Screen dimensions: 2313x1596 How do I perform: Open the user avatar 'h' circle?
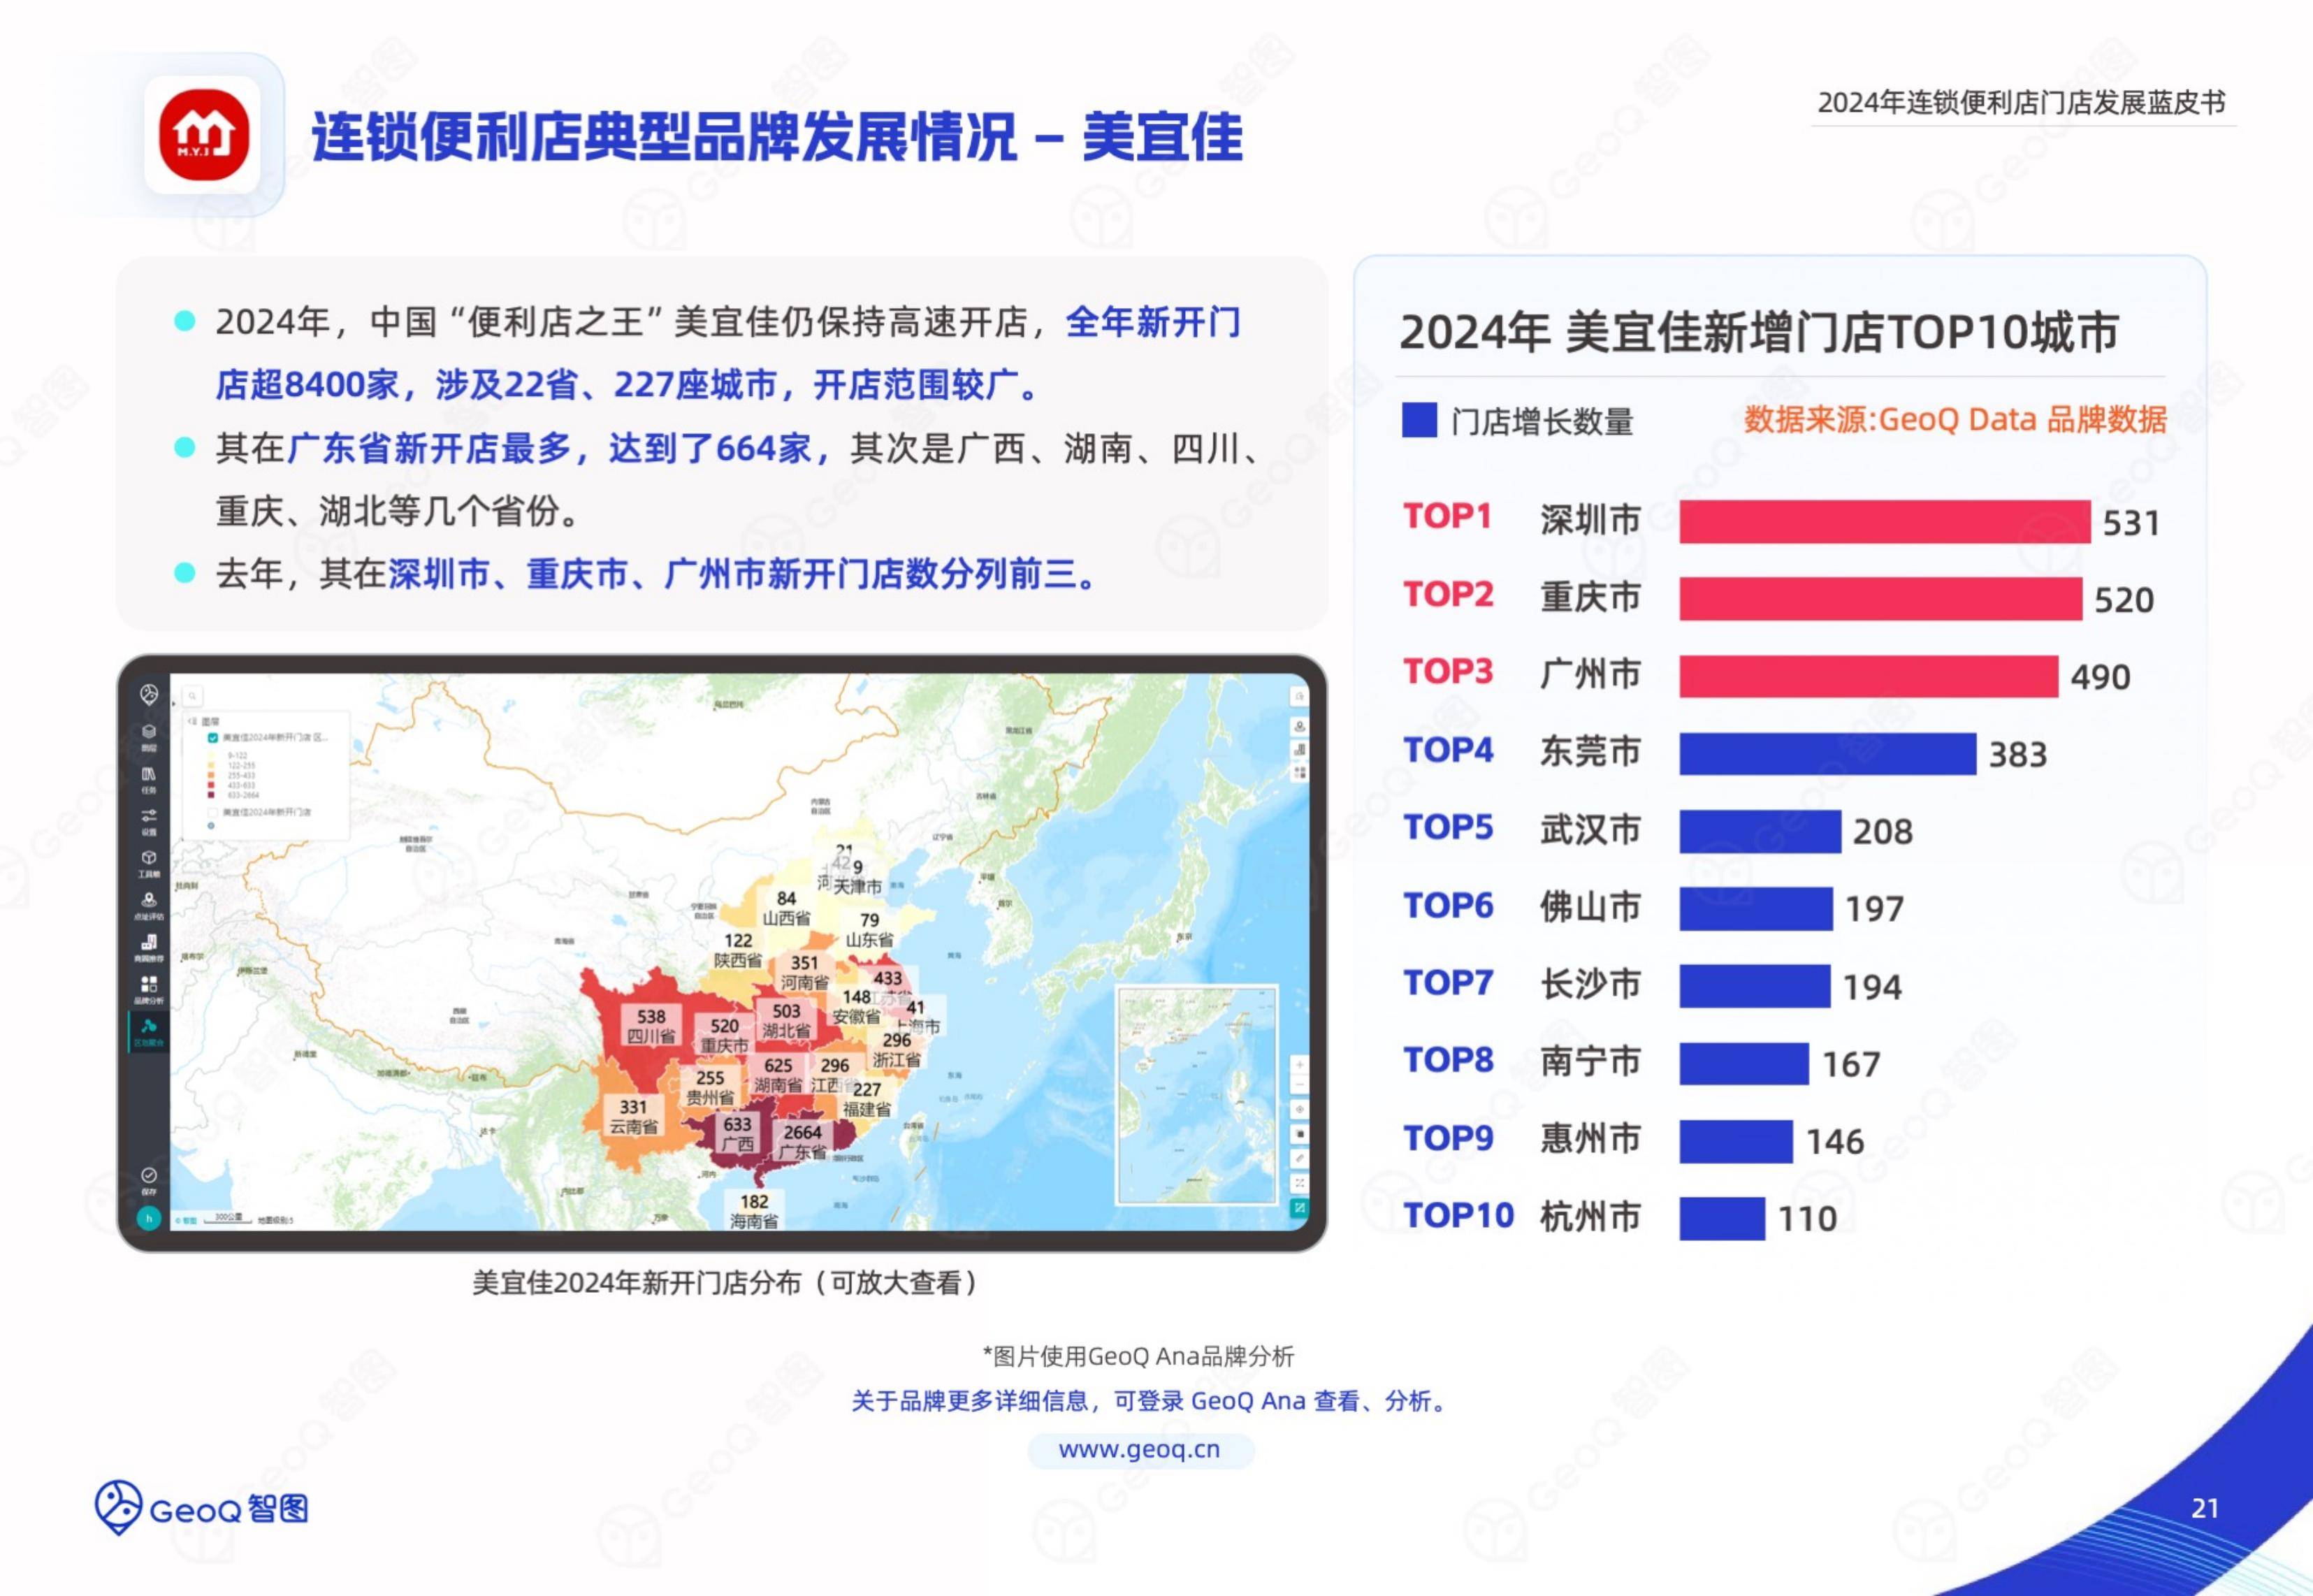click(x=149, y=1217)
